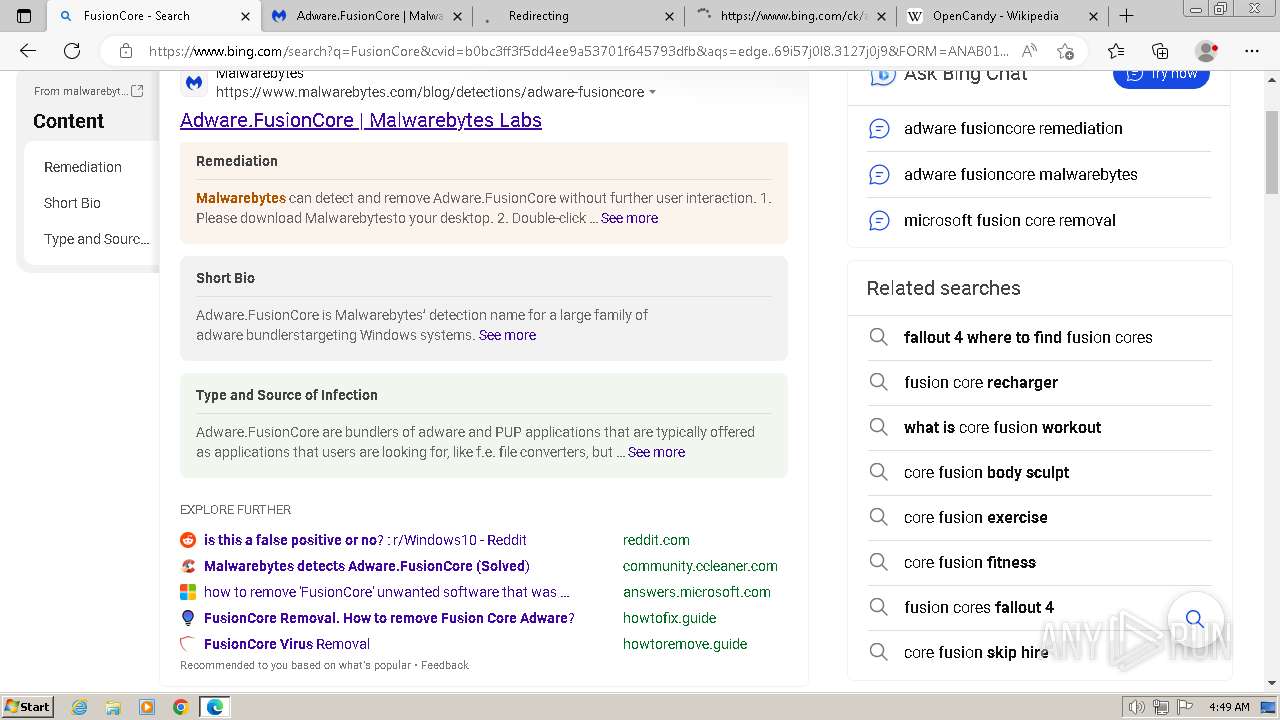Image resolution: width=1280 pixels, height=720 pixels.
Task: Open File Explorer from taskbar
Action: 113,707
